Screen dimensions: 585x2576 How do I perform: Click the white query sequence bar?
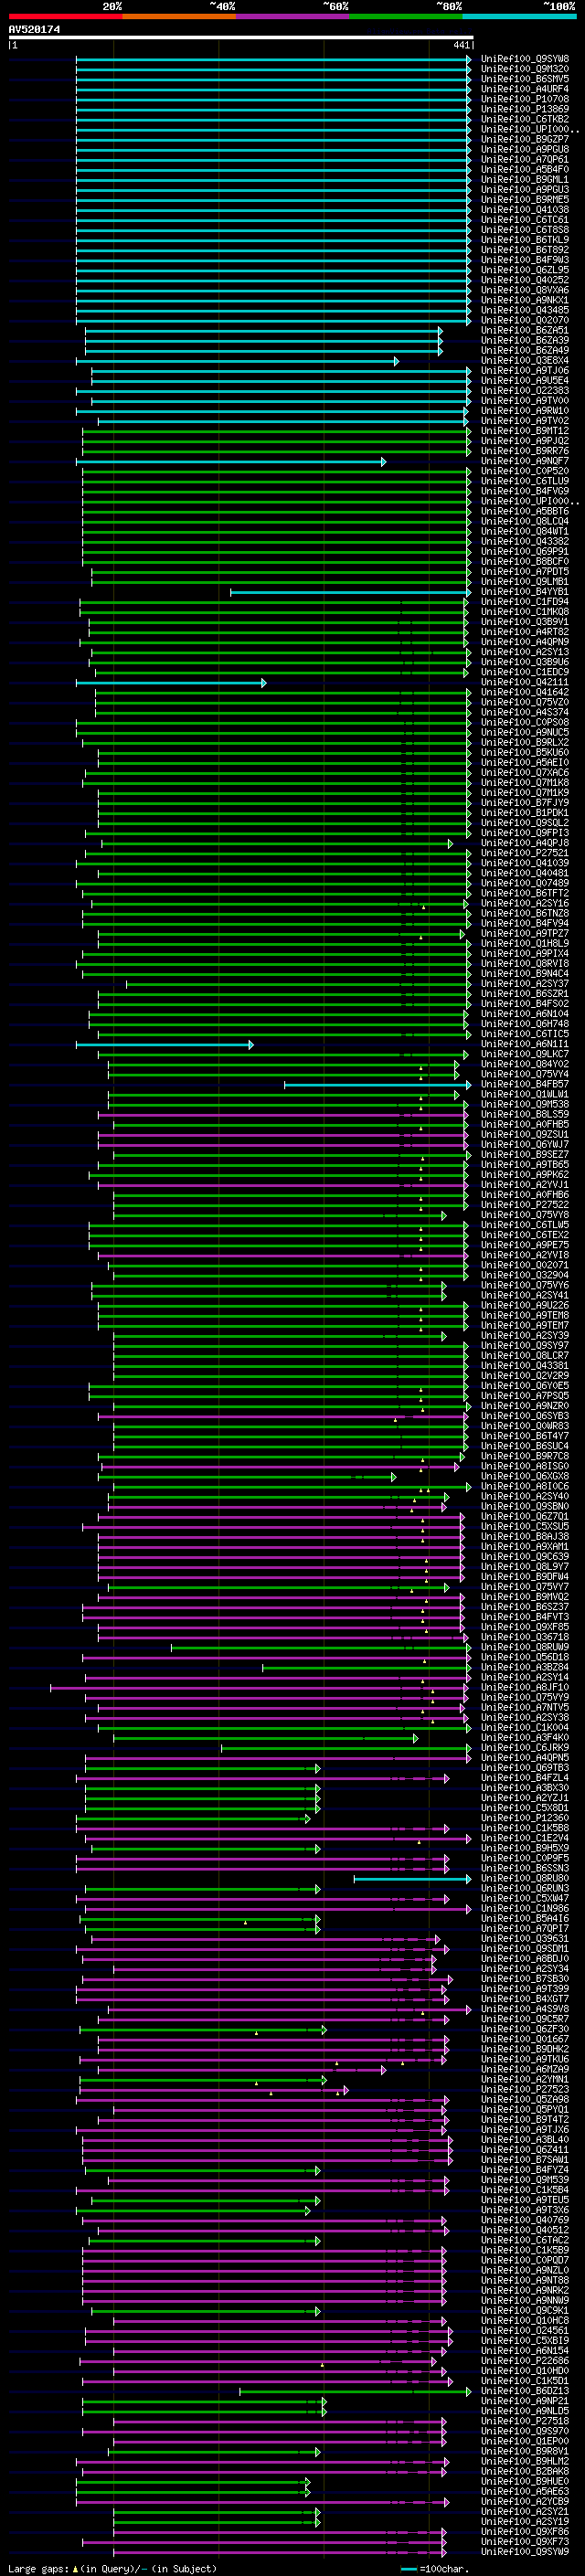pos(241,37)
